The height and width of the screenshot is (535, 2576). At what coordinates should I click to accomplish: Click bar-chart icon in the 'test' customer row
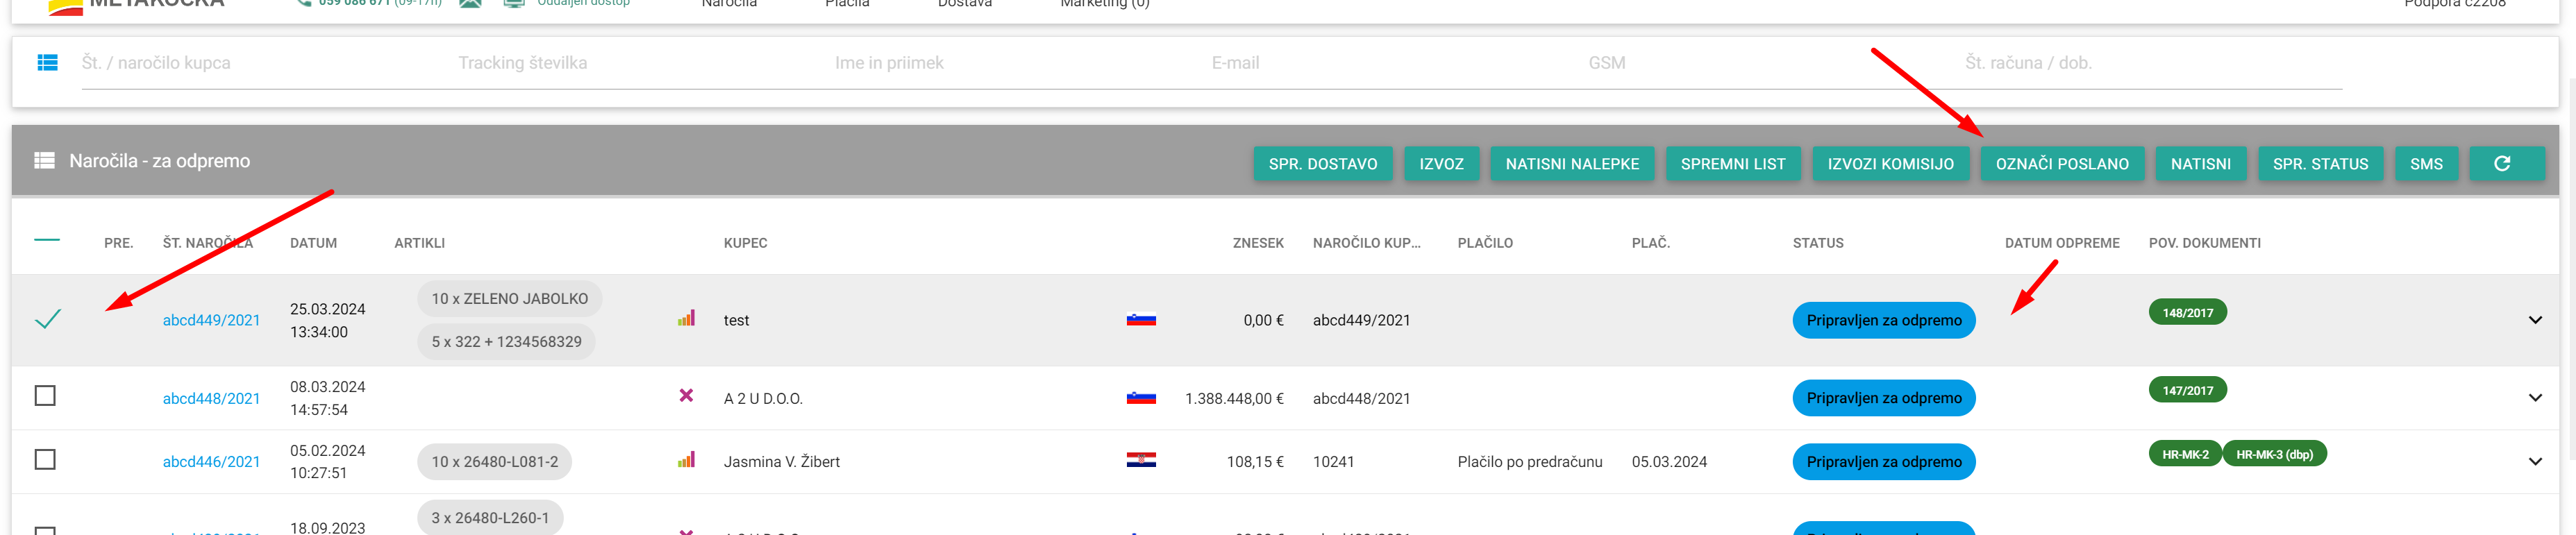(686, 319)
